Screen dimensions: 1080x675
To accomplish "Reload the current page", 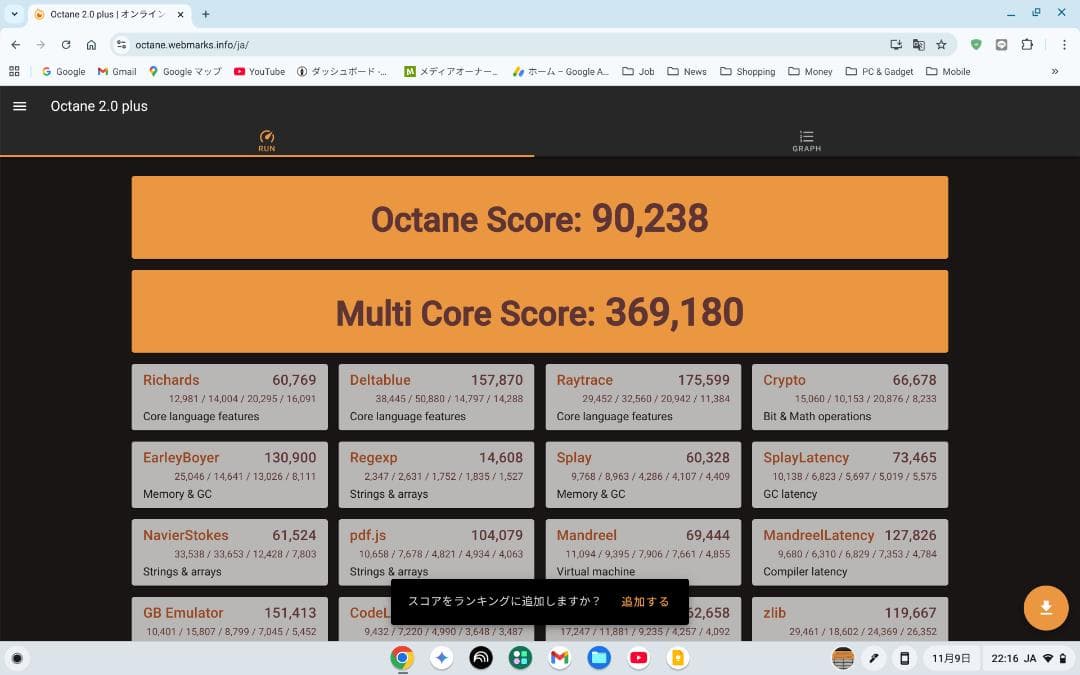I will click(x=66, y=45).
